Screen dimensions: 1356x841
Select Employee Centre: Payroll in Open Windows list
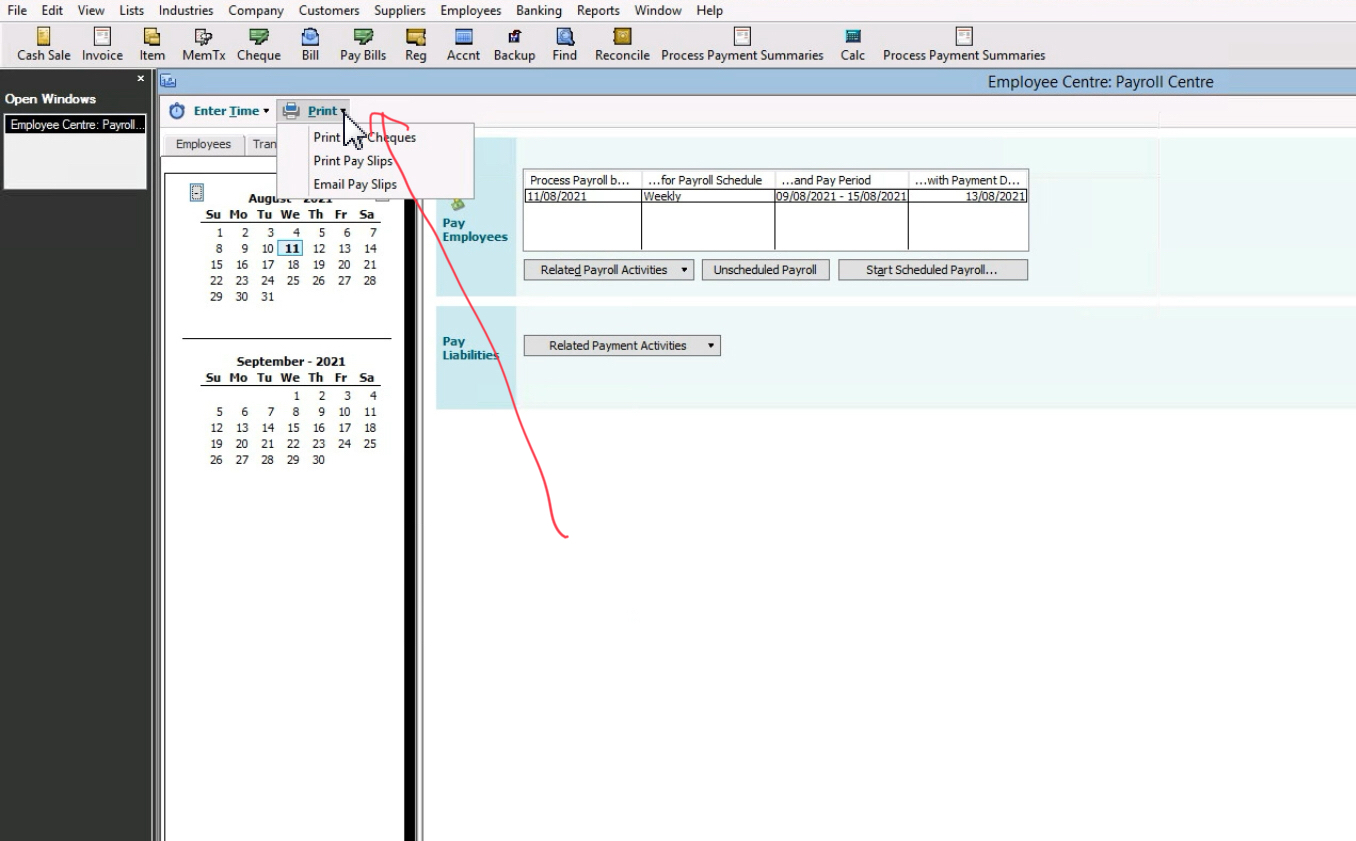(76, 125)
